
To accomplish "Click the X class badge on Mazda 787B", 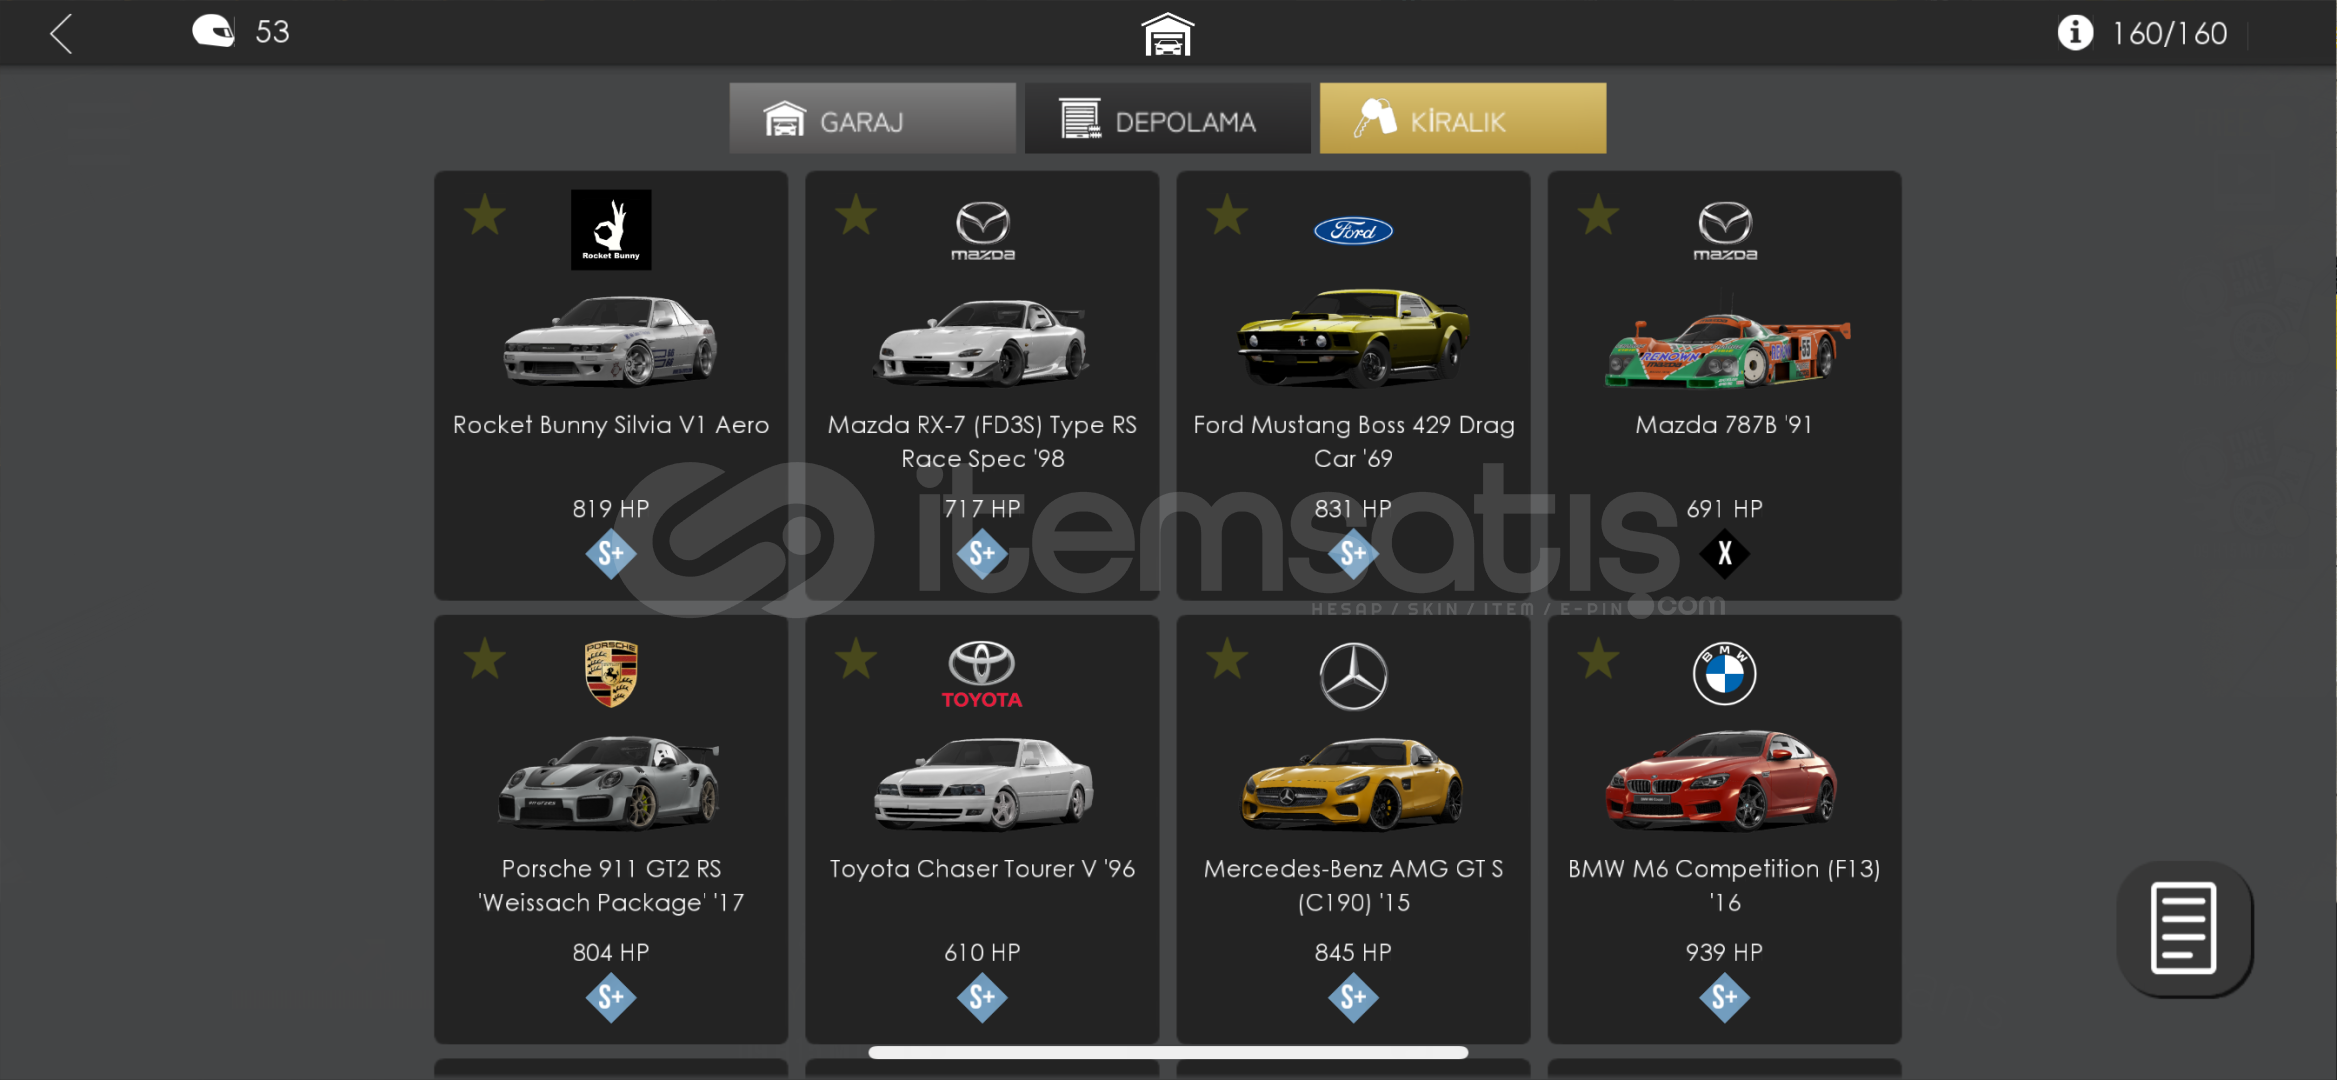I will pos(1724,553).
